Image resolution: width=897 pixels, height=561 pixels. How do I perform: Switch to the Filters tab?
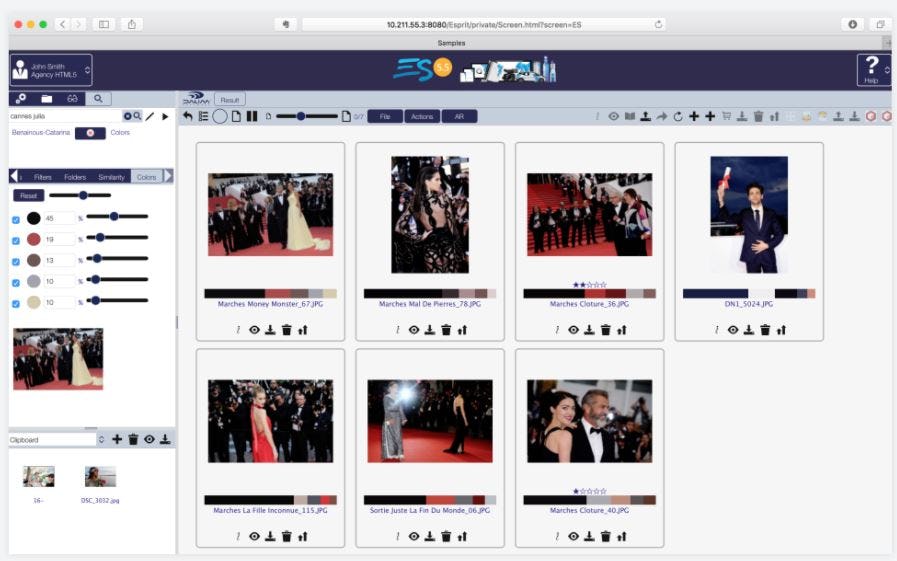point(43,177)
